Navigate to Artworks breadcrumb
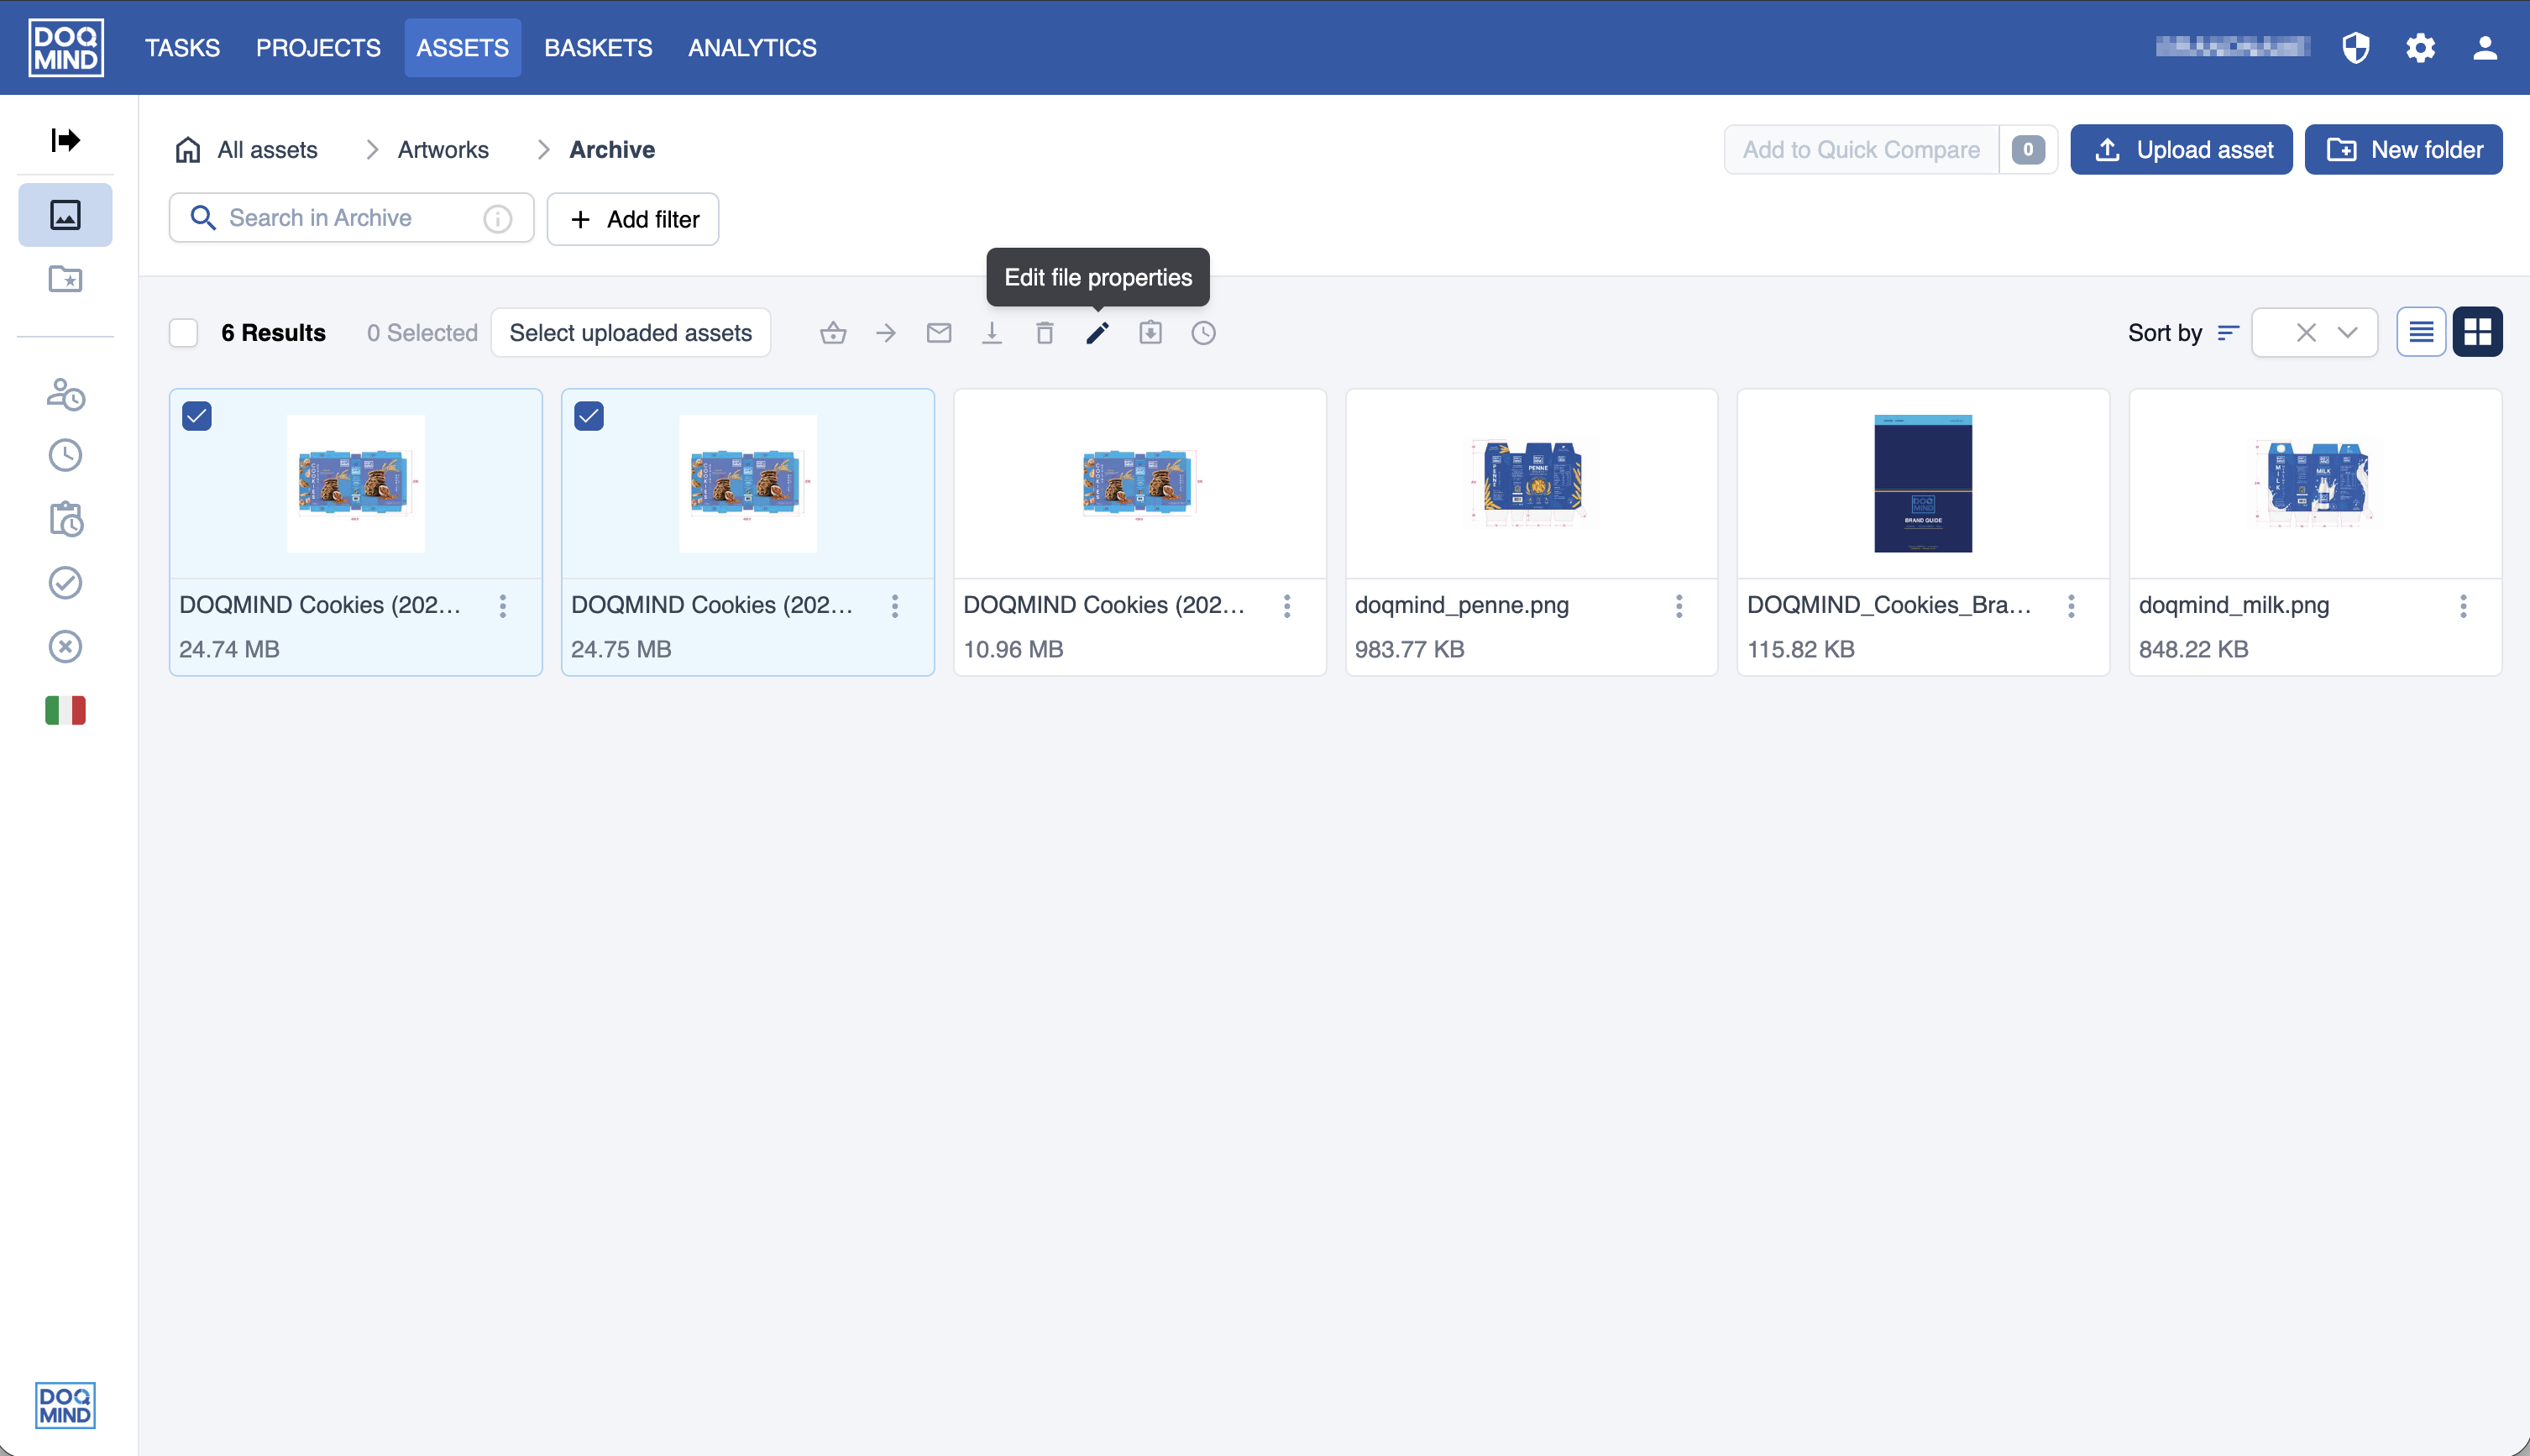The height and width of the screenshot is (1456, 2530). 443,149
